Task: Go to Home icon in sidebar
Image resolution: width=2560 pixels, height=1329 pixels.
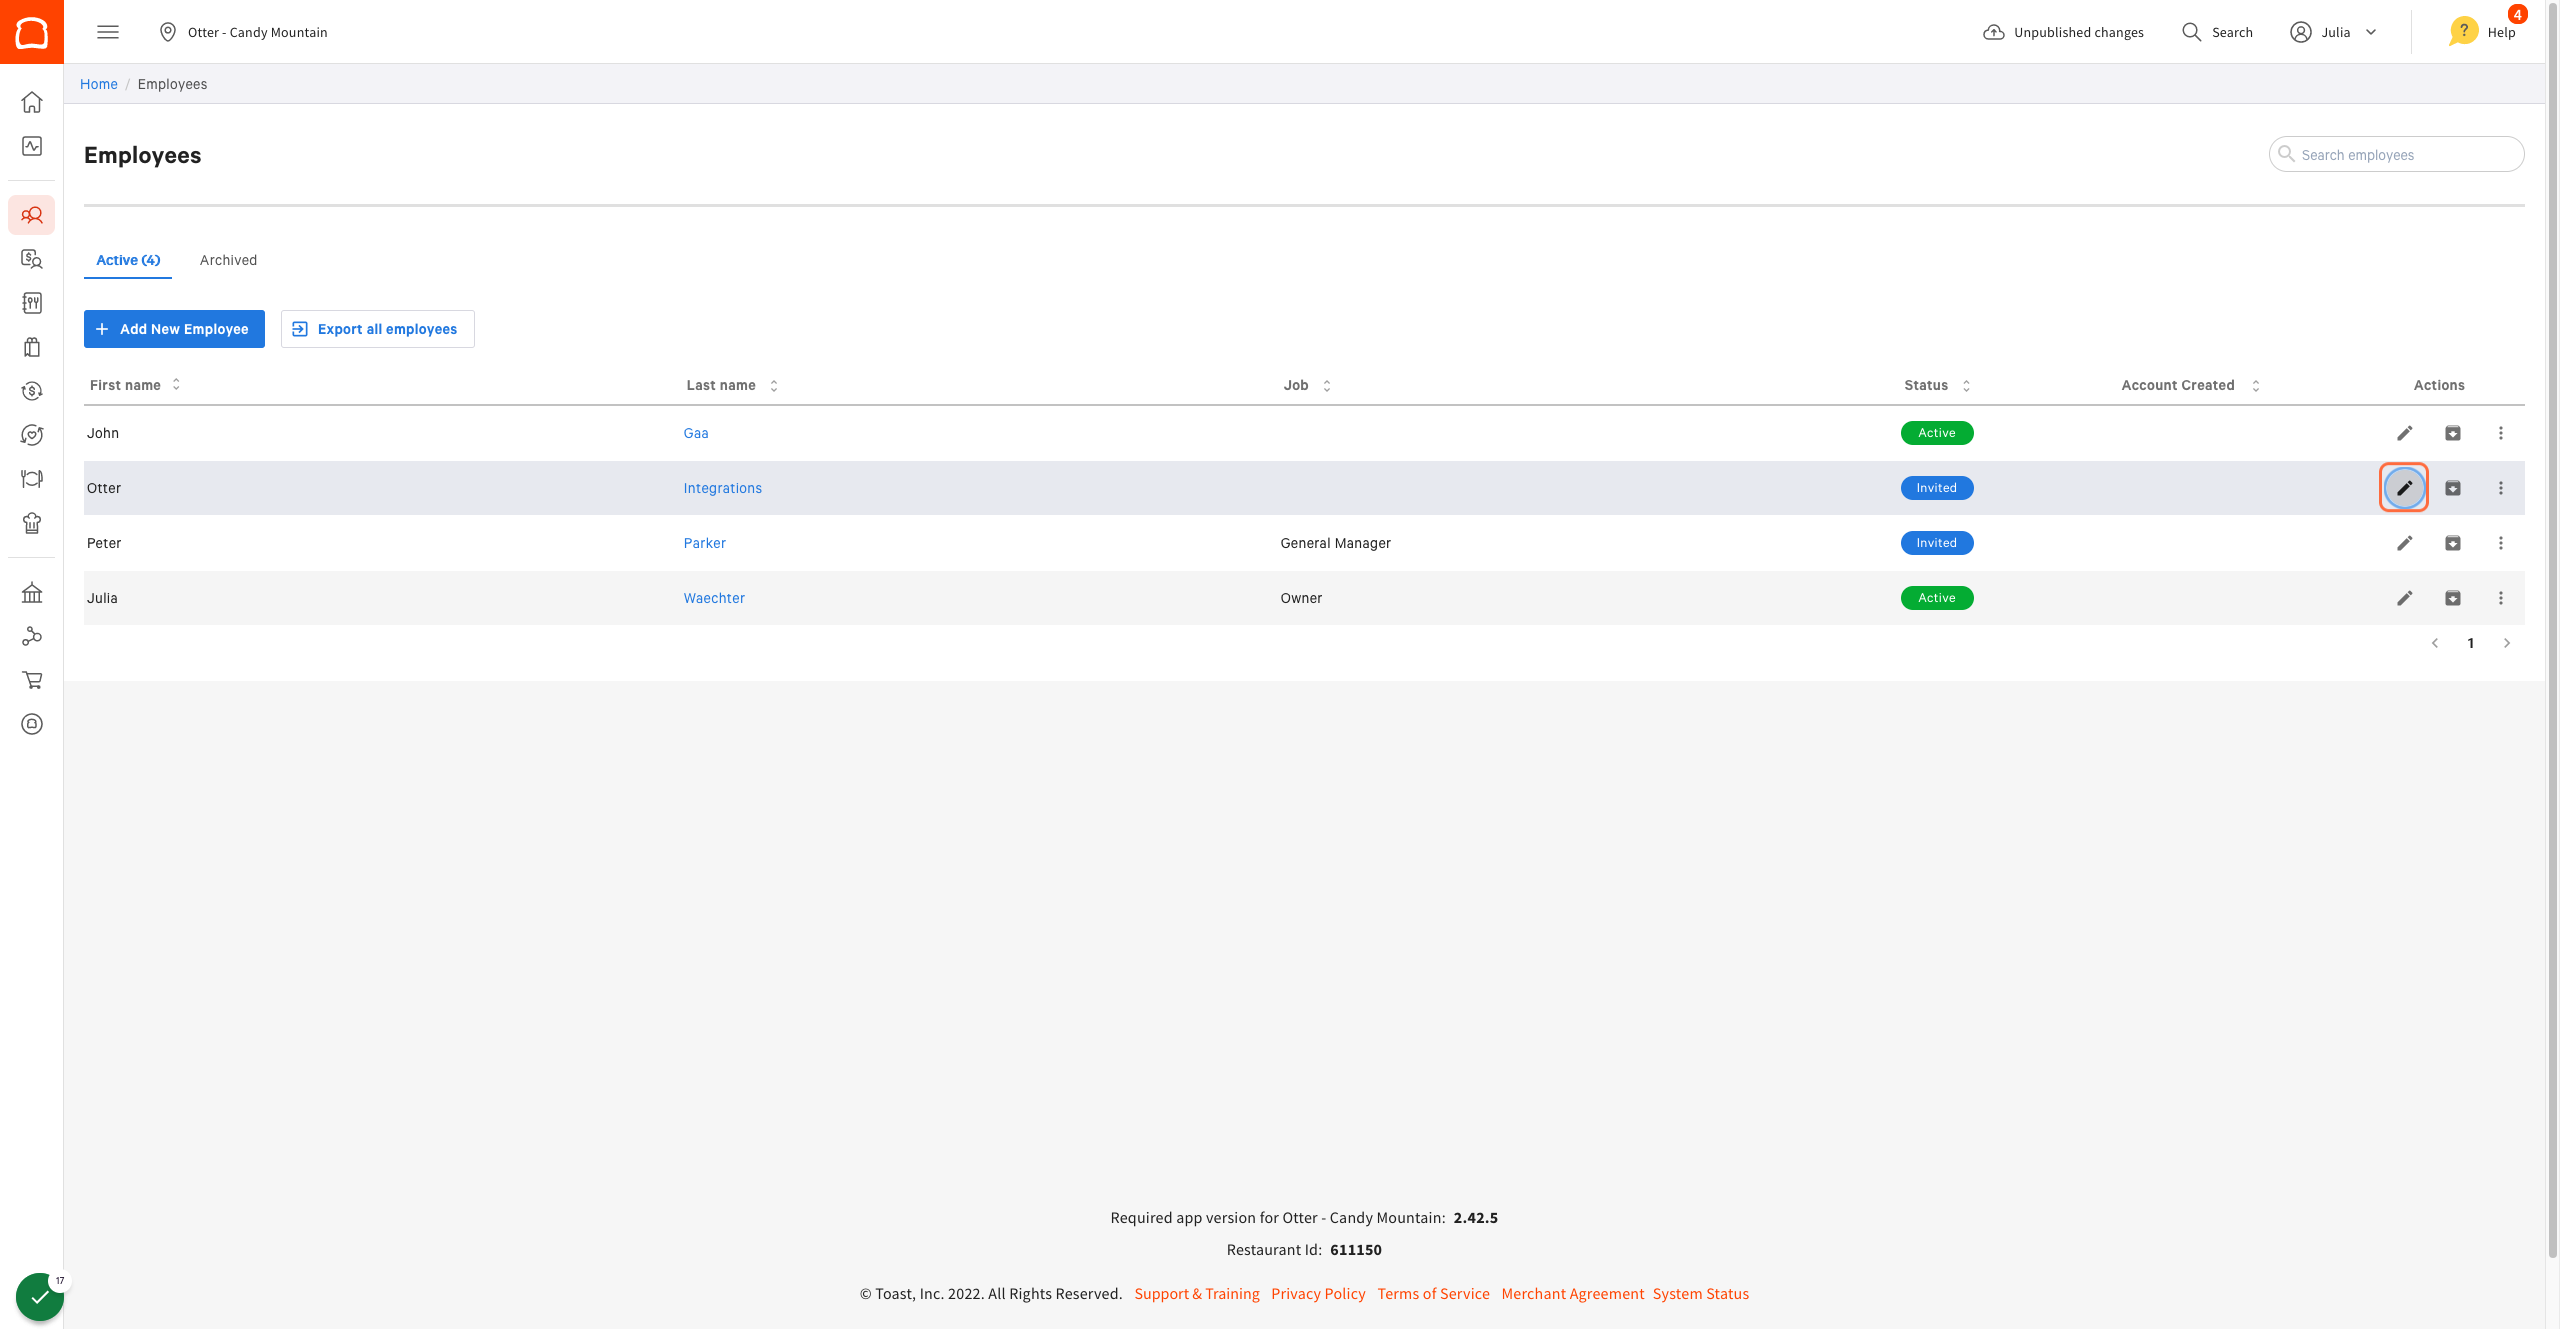Action: [x=32, y=102]
